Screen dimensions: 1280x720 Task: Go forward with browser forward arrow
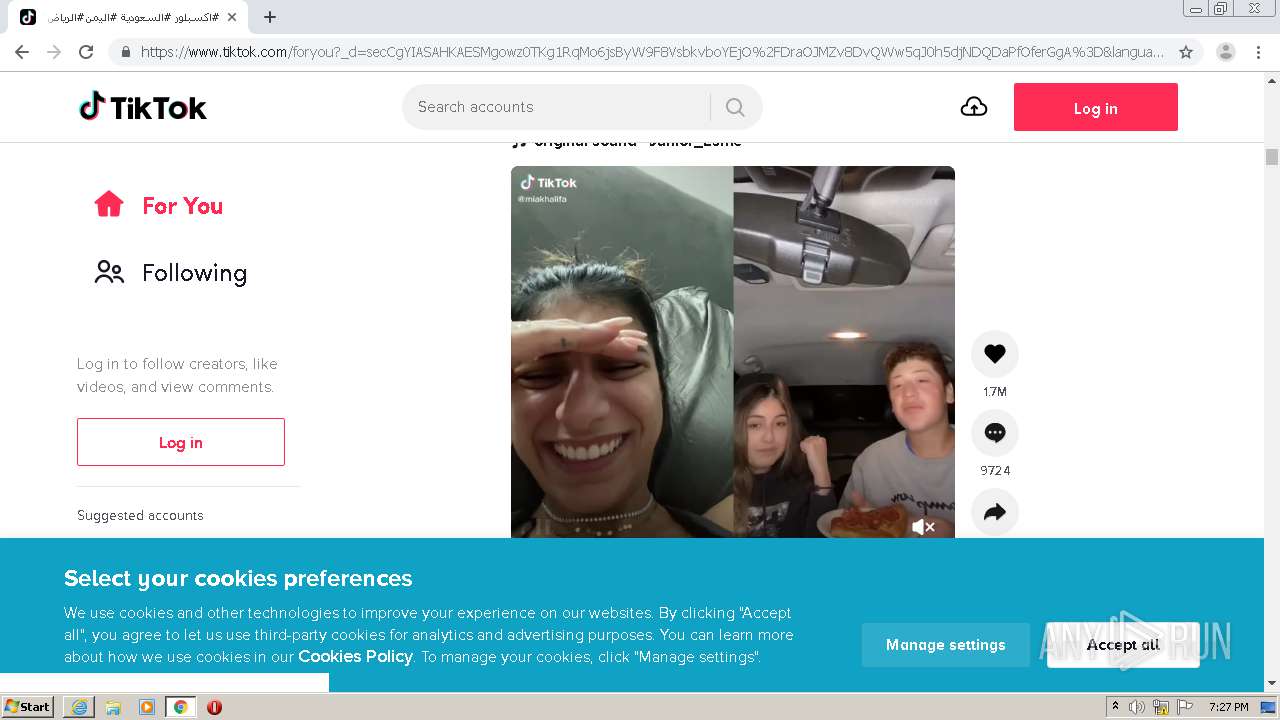[x=54, y=52]
